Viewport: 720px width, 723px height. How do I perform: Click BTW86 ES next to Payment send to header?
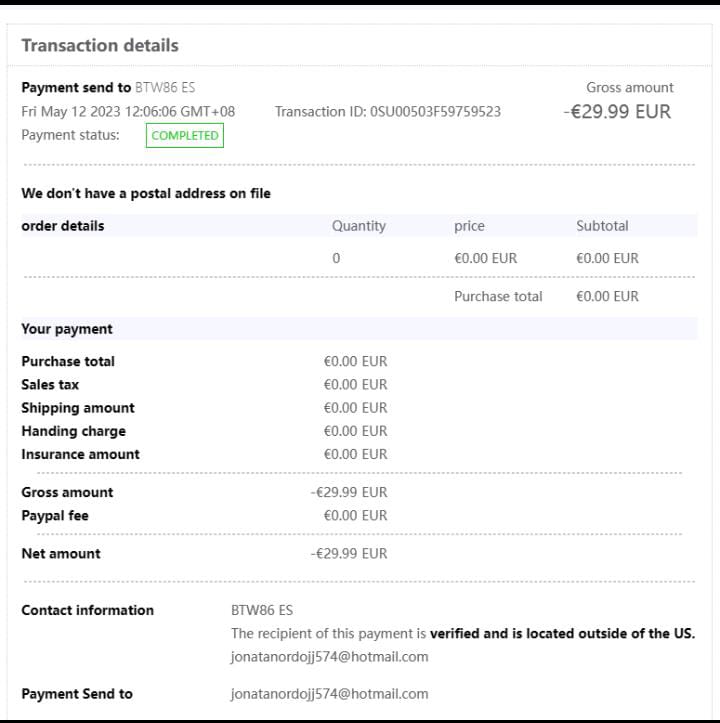pos(165,88)
